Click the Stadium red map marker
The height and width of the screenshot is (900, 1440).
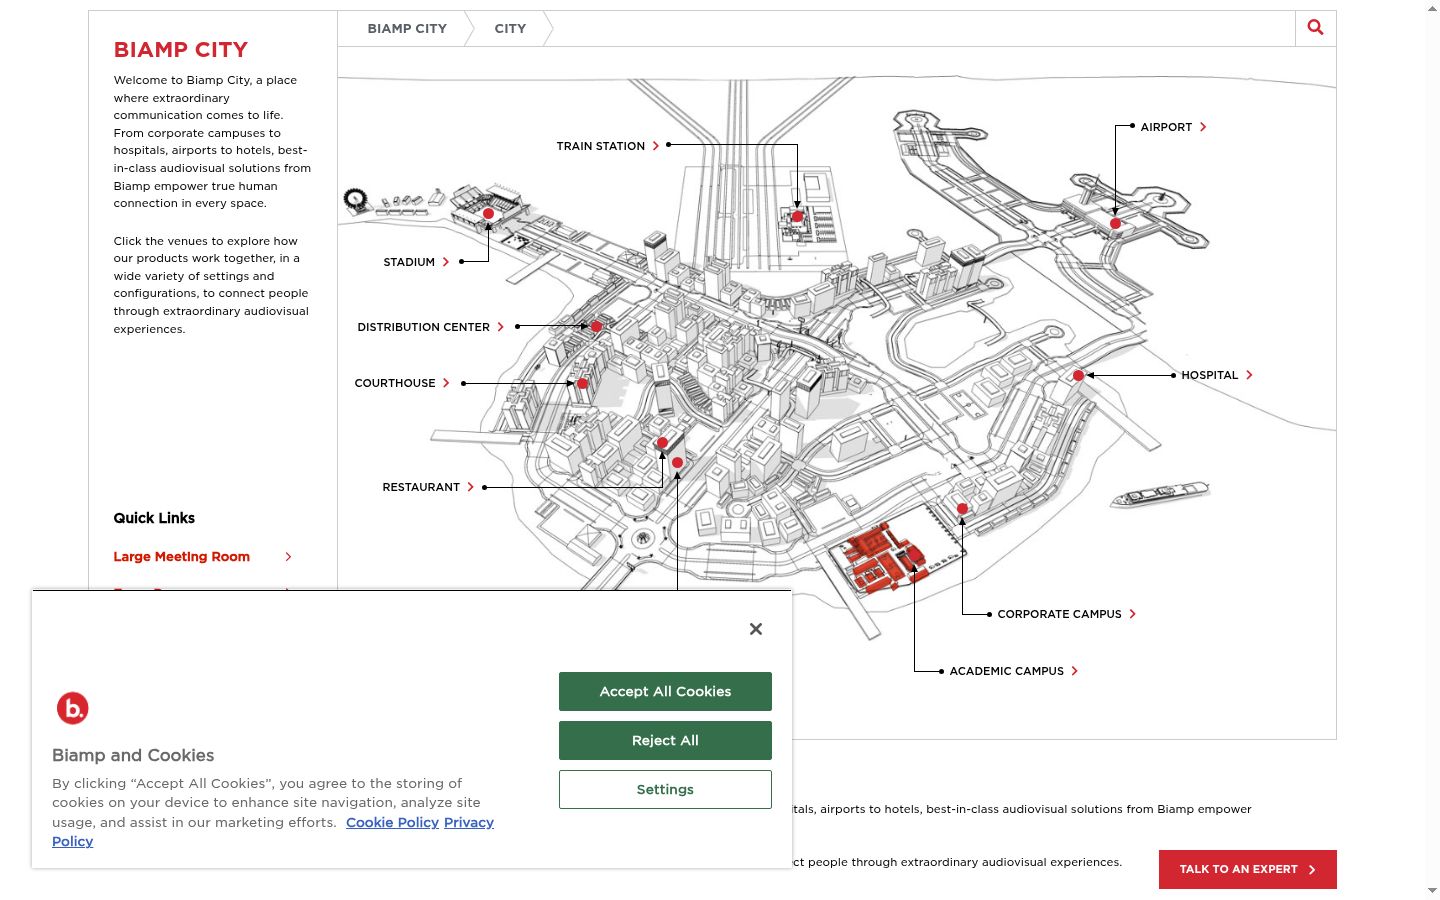(x=489, y=214)
